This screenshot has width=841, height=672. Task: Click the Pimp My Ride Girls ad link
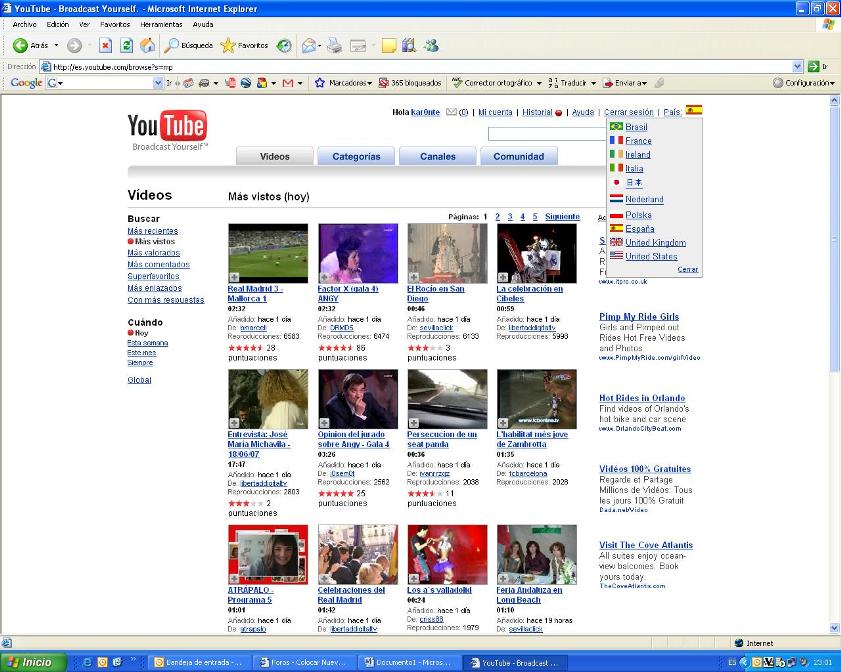click(x=639, y=316)
